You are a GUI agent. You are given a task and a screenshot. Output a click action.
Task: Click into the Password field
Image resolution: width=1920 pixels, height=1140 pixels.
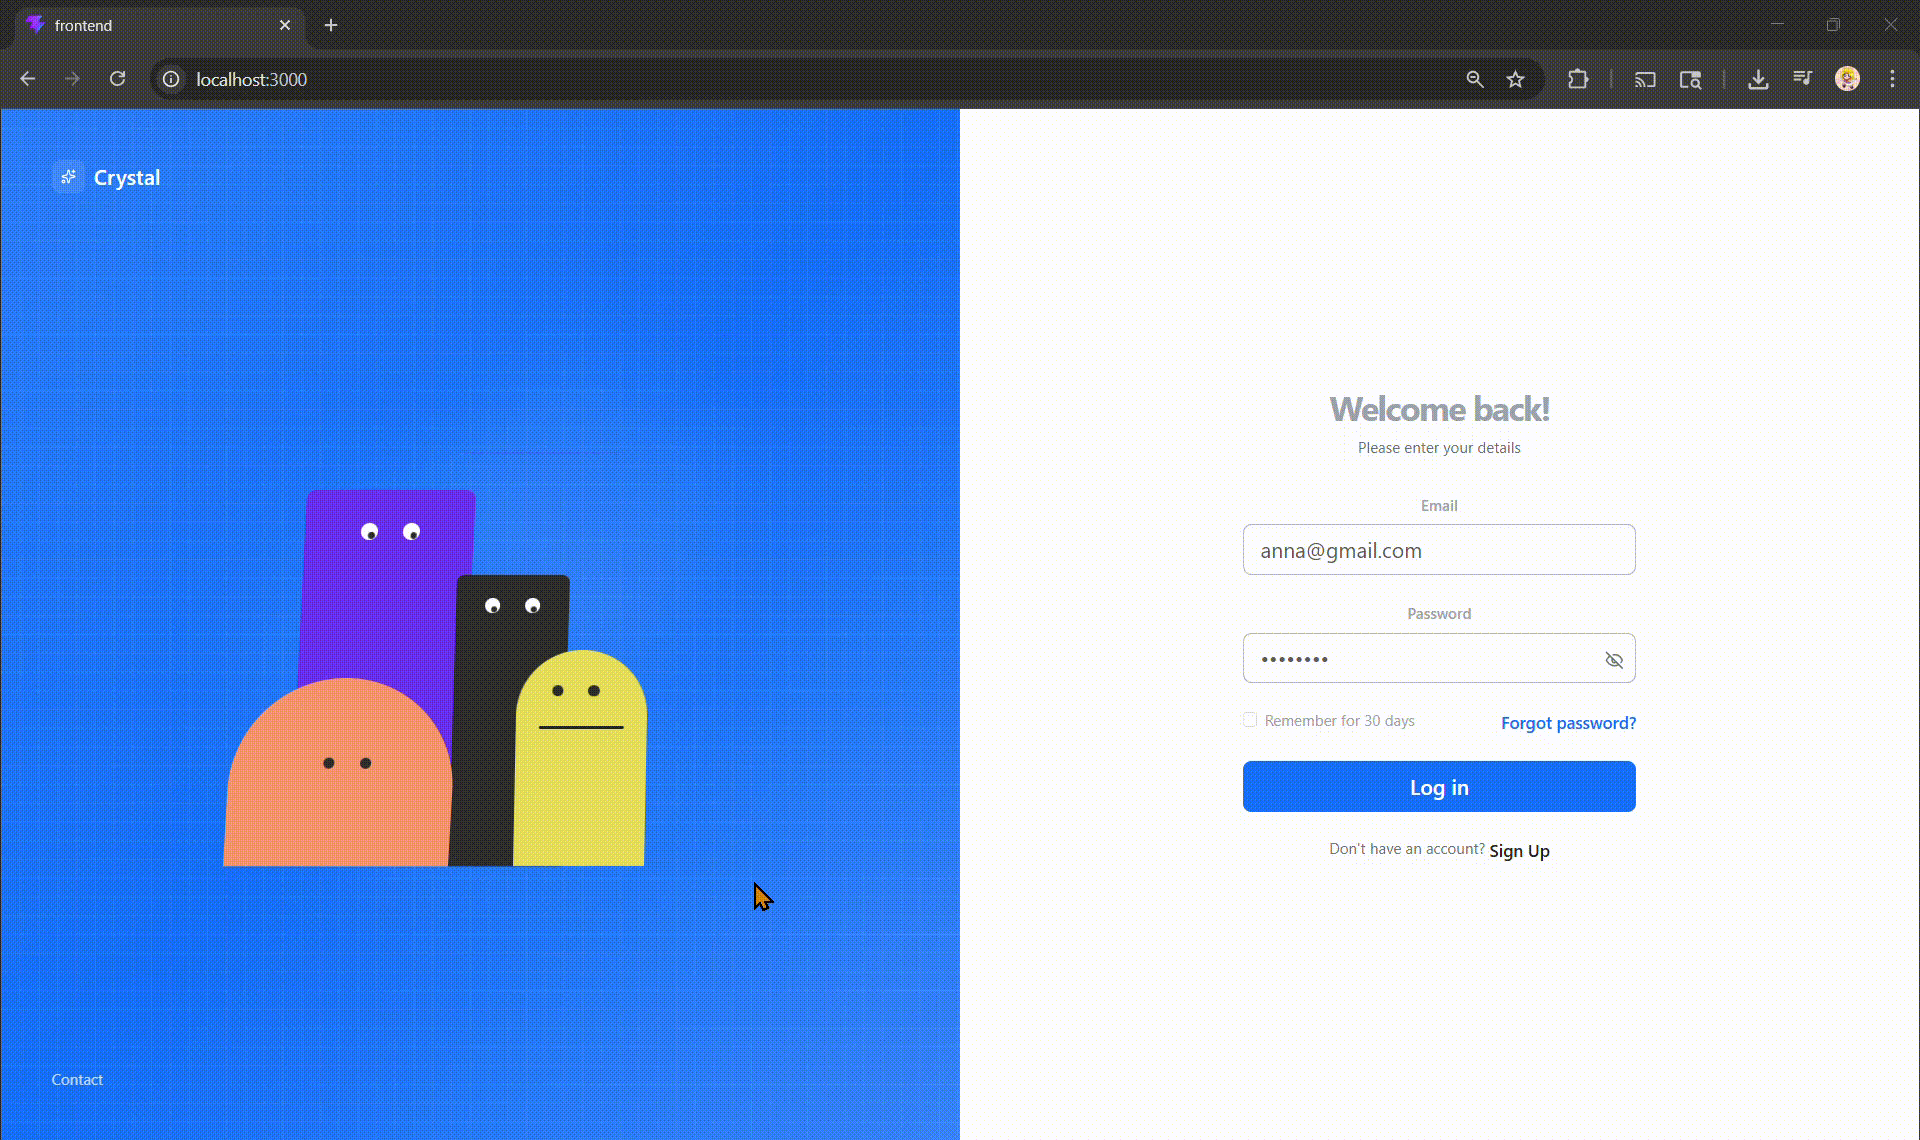[1420, 659]
